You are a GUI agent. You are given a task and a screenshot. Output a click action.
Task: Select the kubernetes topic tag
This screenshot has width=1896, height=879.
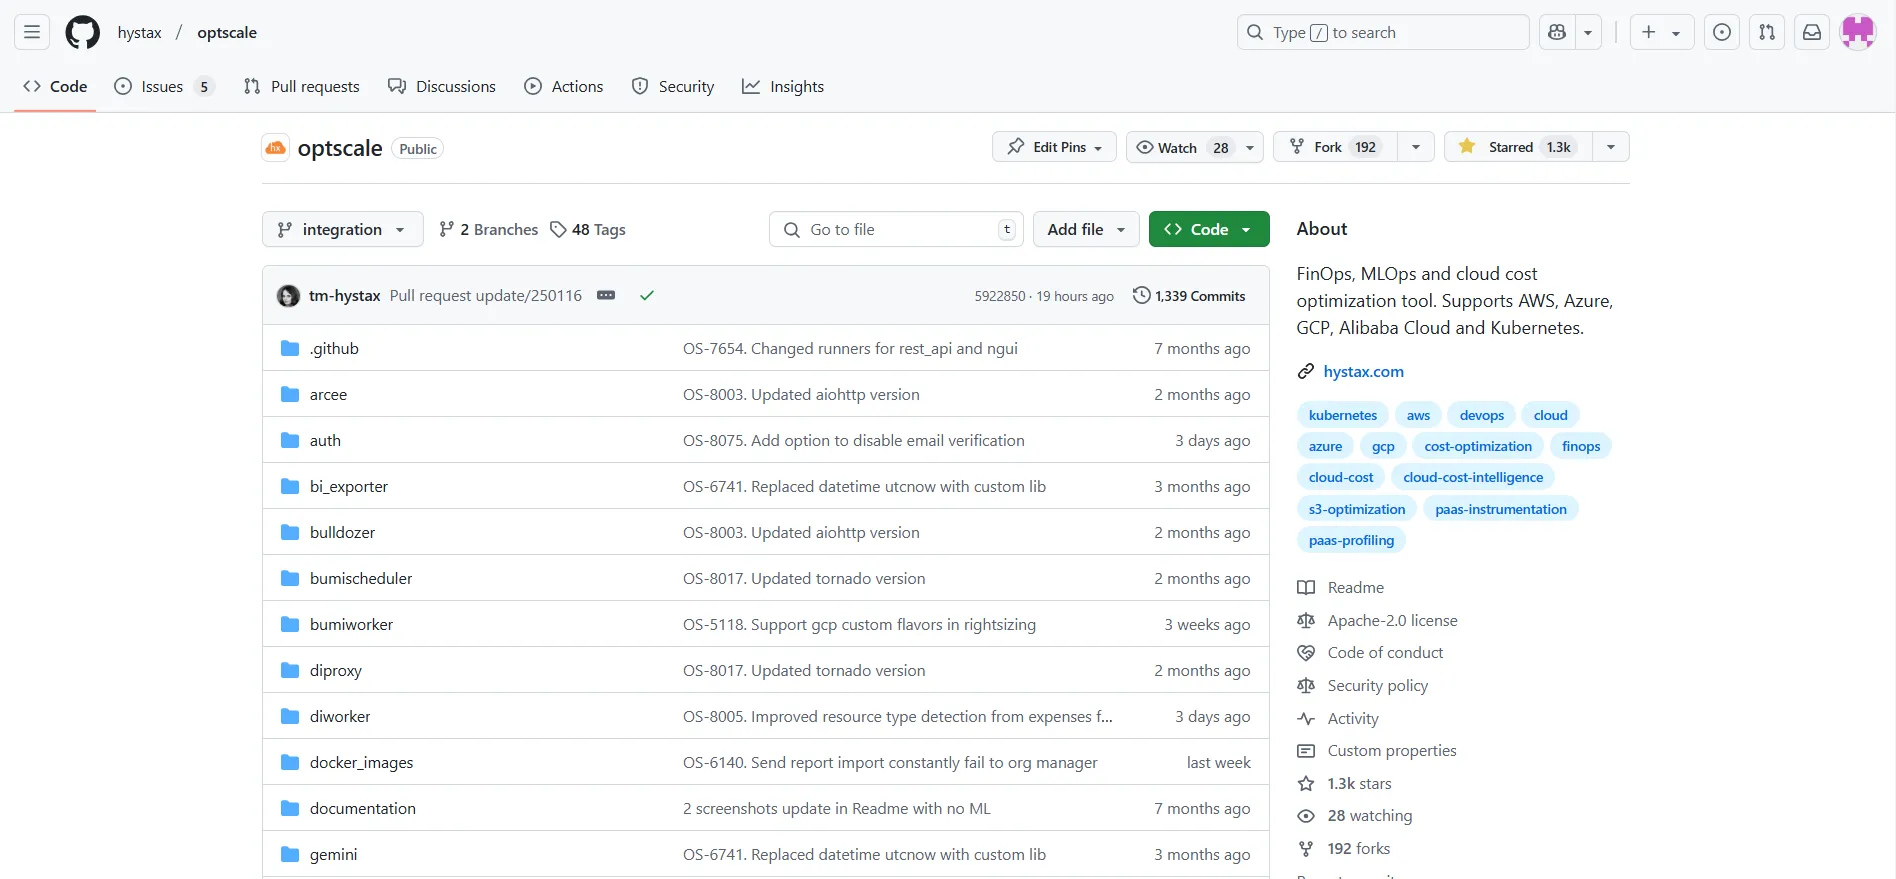pyautogui.click(x=1342, y=415)
